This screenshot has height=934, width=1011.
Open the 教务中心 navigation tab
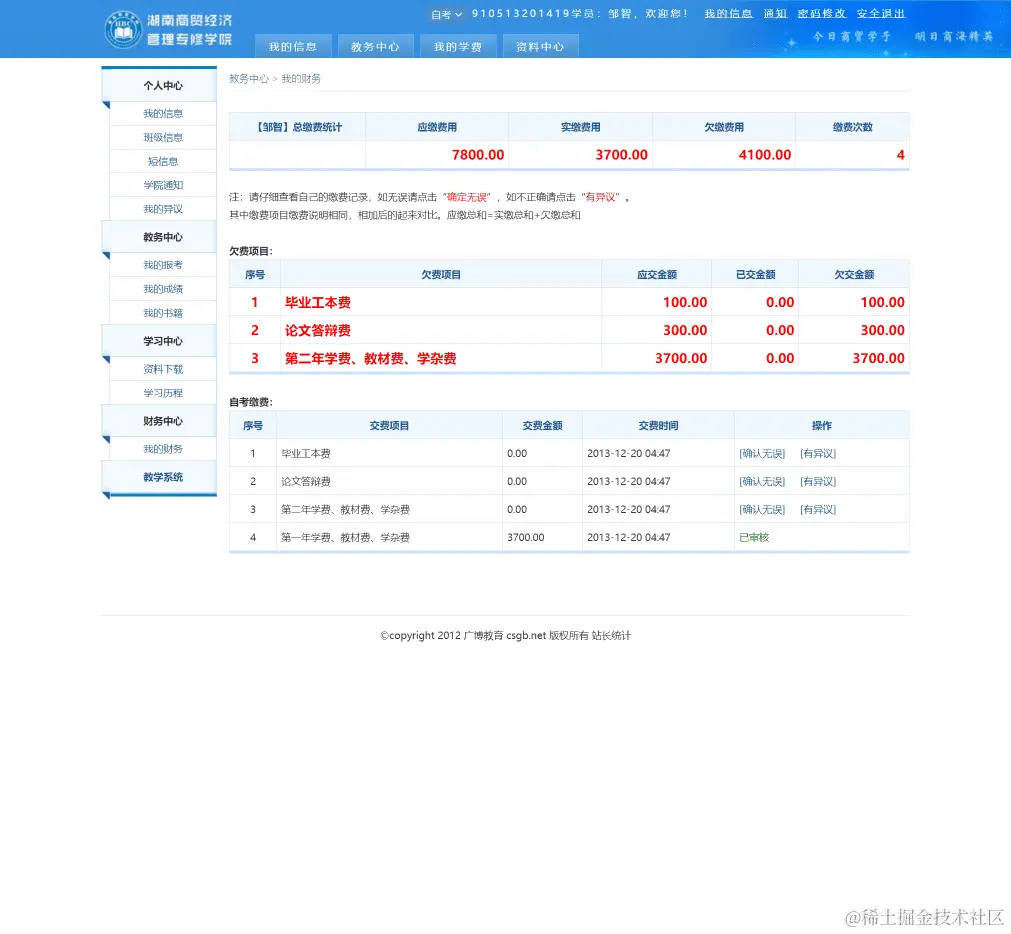(375, 46)
